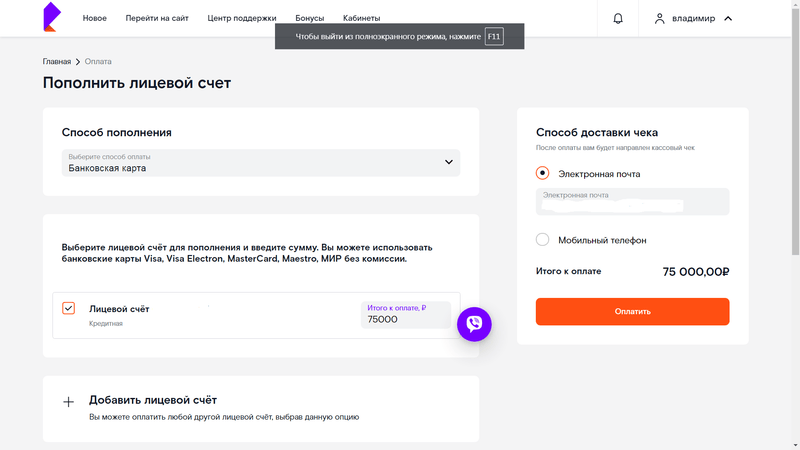Click the Электронная почта input field
800x450 pixels.
point(632,203)
